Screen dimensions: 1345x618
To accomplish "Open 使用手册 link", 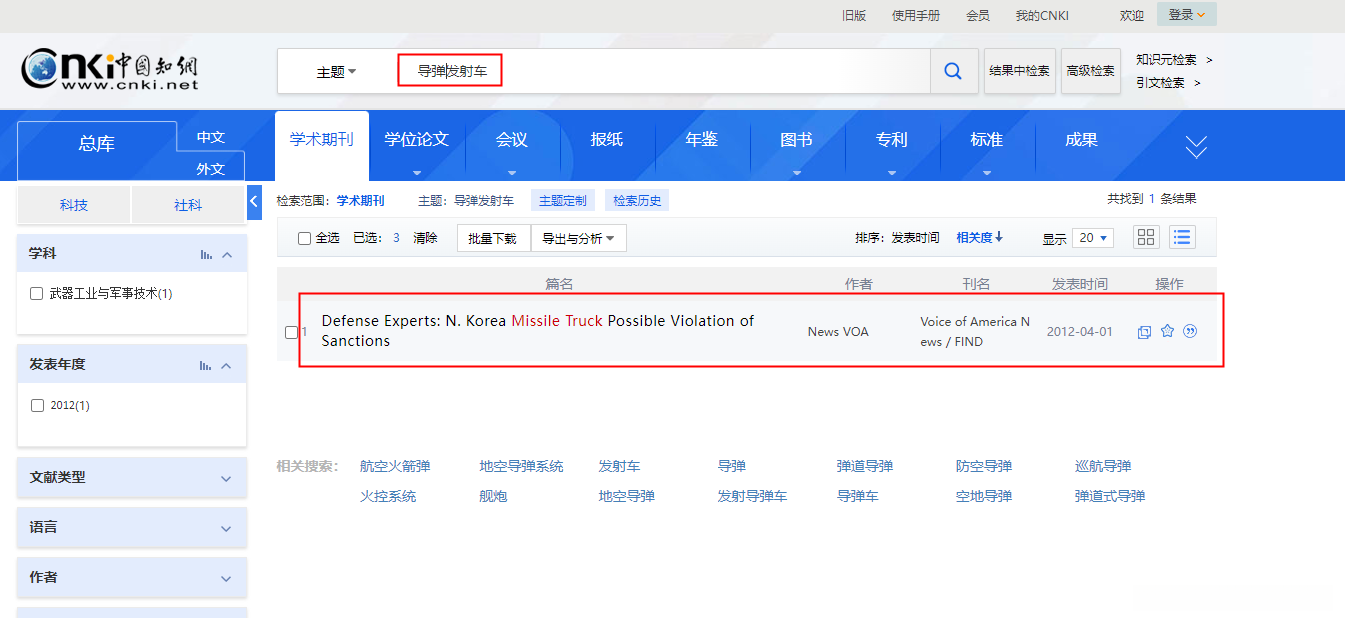I will point(916,15).
